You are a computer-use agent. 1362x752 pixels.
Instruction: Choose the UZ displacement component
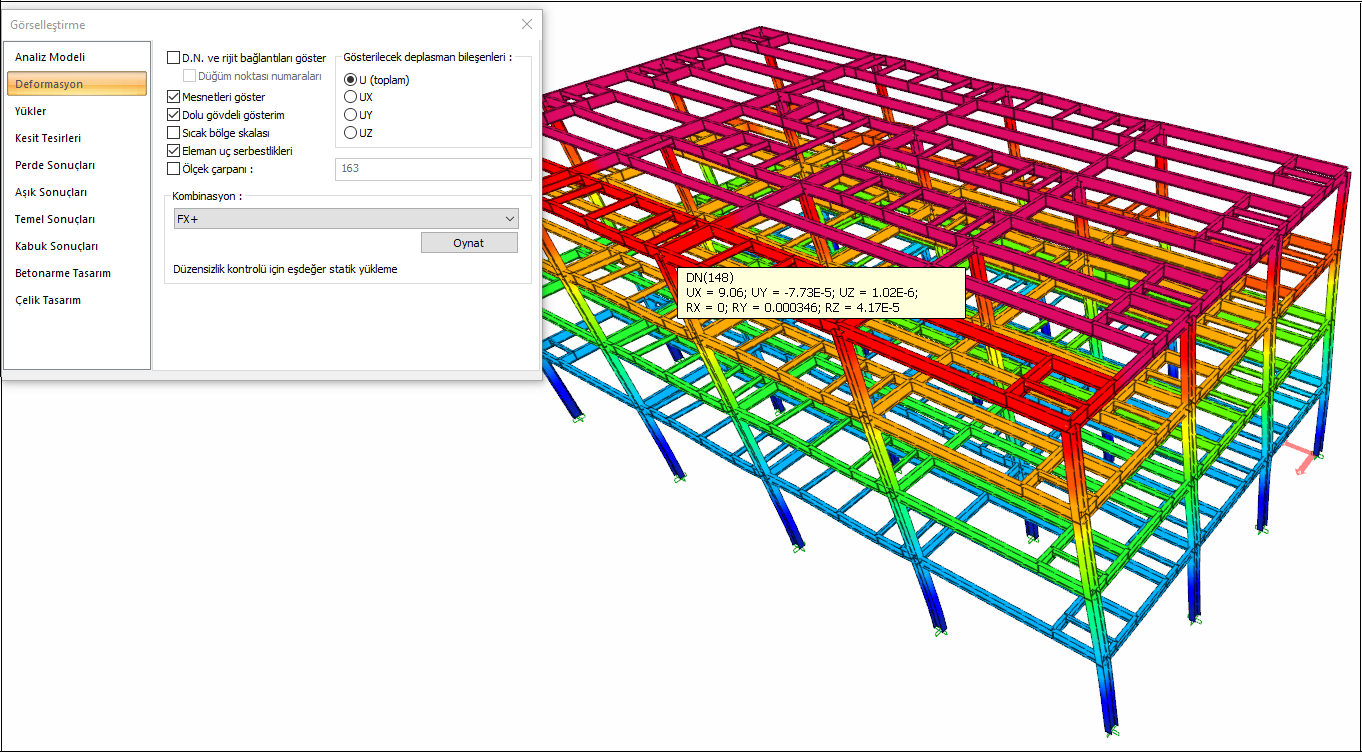(350, 133)
